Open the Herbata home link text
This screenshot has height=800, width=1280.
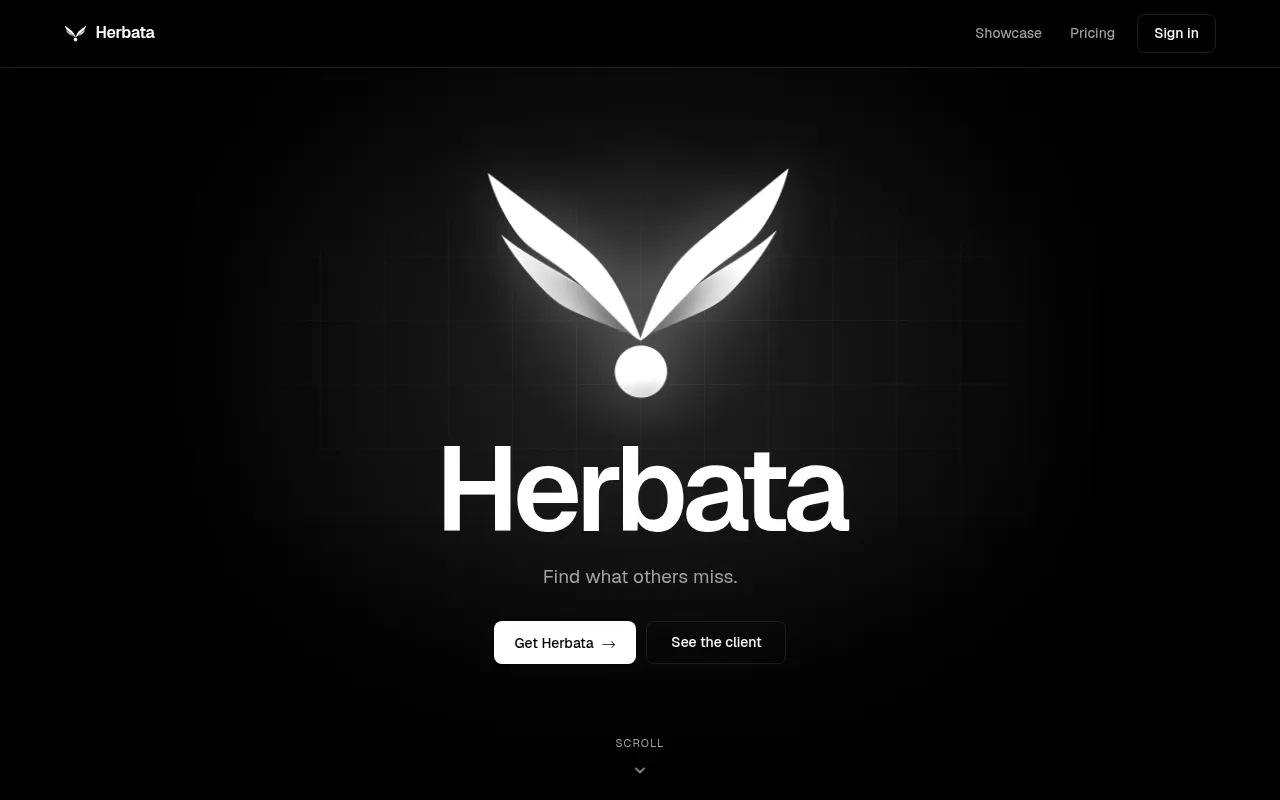125,33
